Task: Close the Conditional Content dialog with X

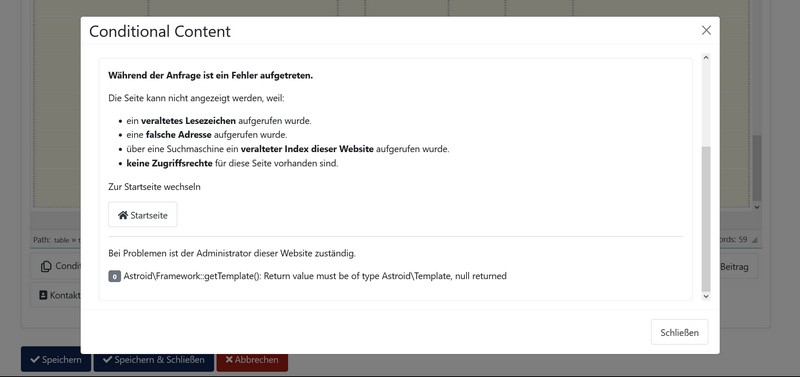Action: [x=706, y=31]
